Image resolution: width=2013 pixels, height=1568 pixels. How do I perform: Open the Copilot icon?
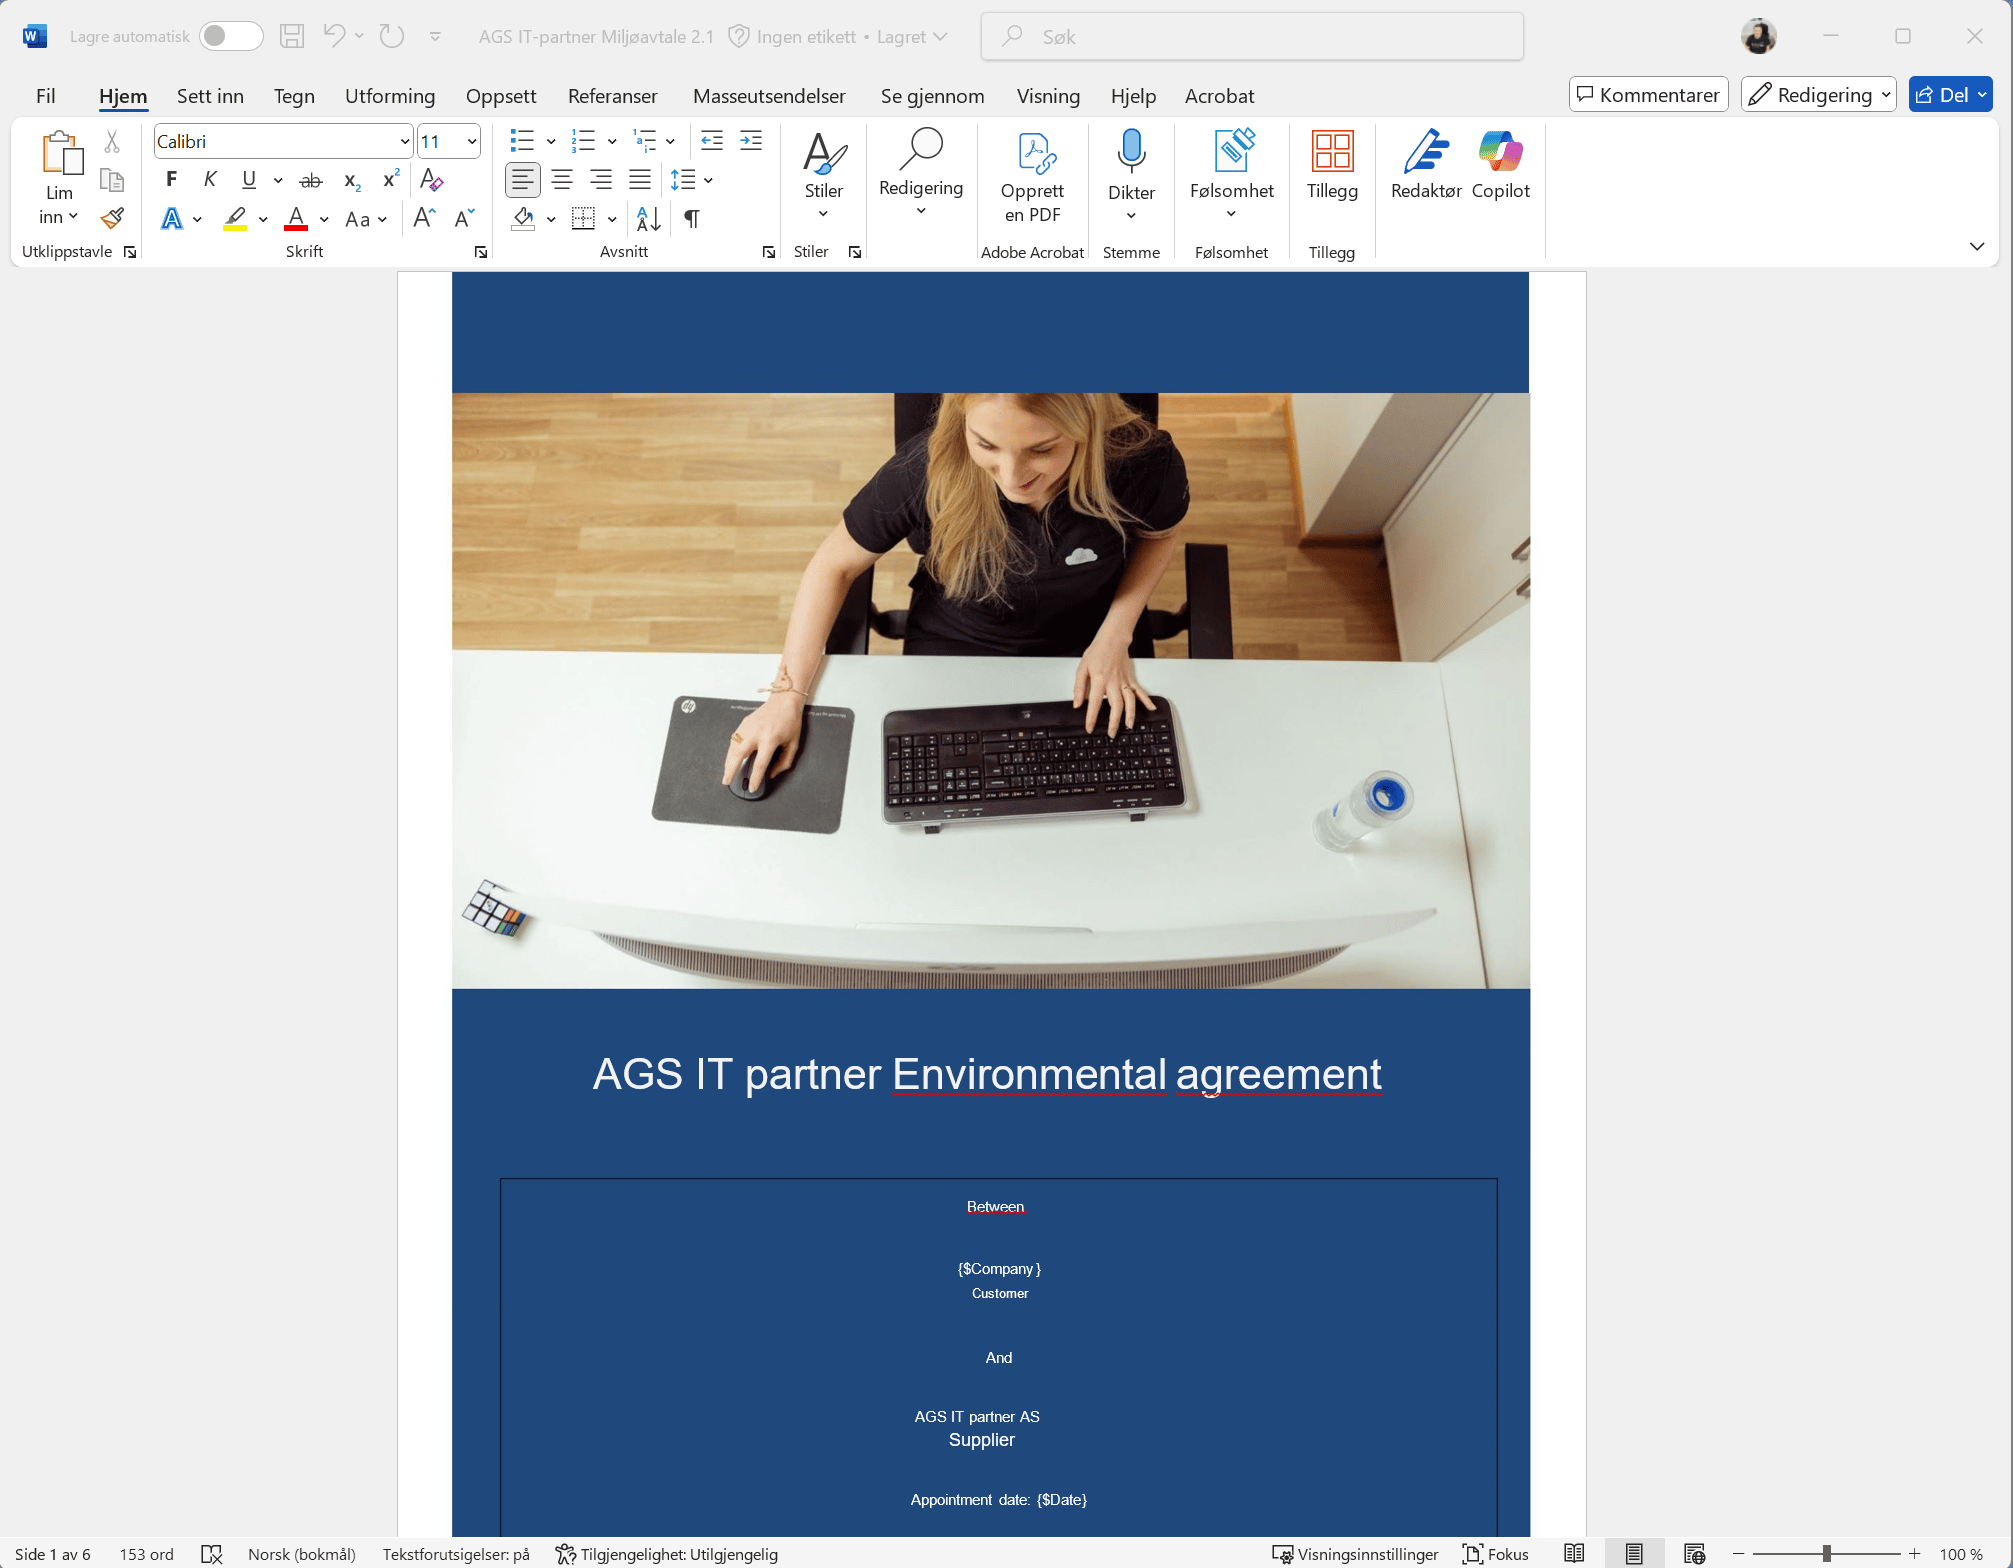(x=1500, y=152)
